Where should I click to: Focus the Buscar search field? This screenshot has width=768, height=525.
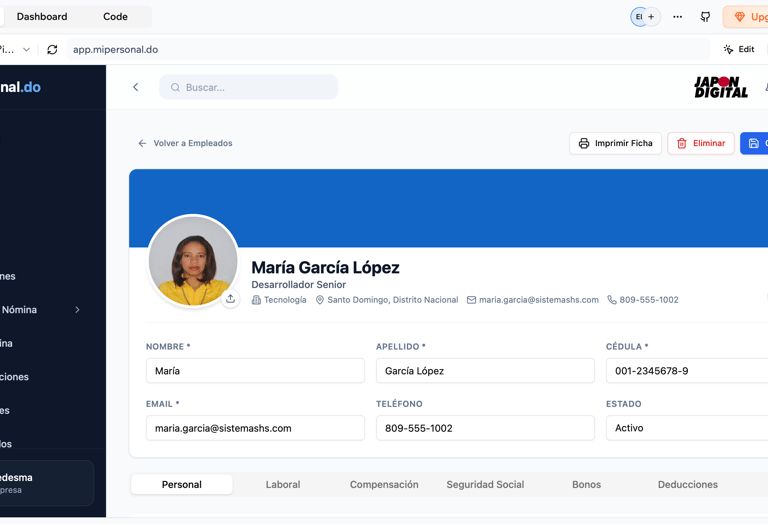tap(249, 87)
